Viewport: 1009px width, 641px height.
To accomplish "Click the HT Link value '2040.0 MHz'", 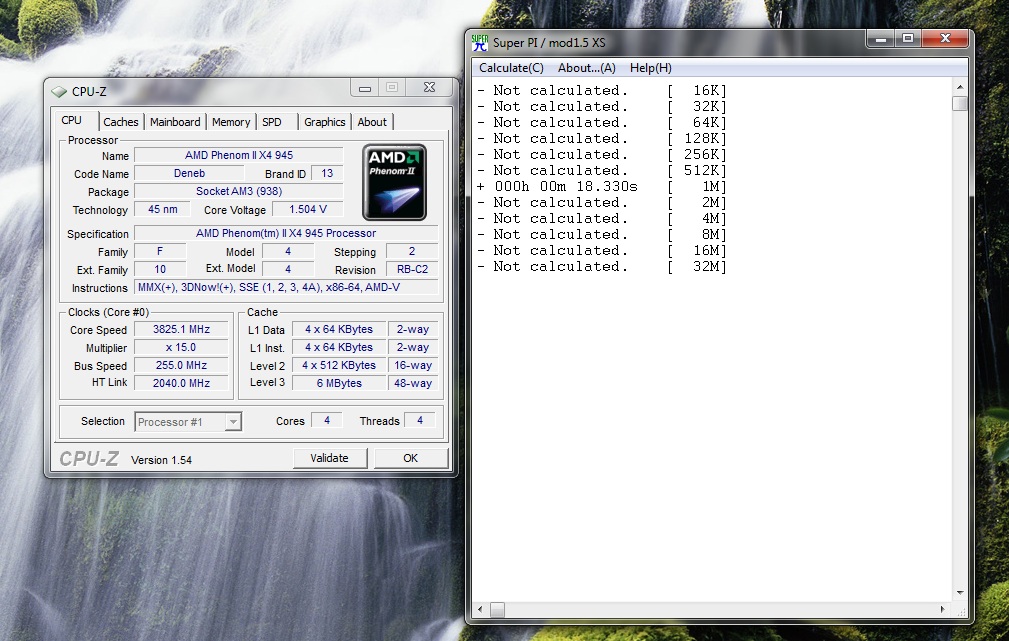I will (x=181, y=383).
